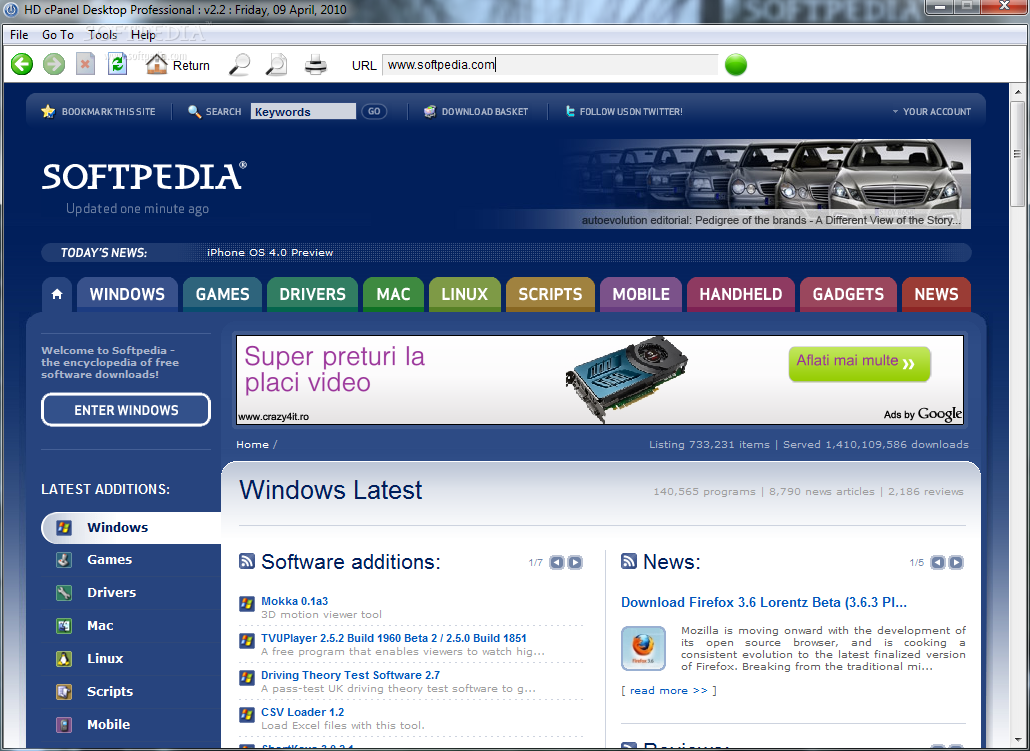The width and height of the screenshot is (1030, 751).
Task: Switch to the GADGETS tab
Action: click(849, 294)
